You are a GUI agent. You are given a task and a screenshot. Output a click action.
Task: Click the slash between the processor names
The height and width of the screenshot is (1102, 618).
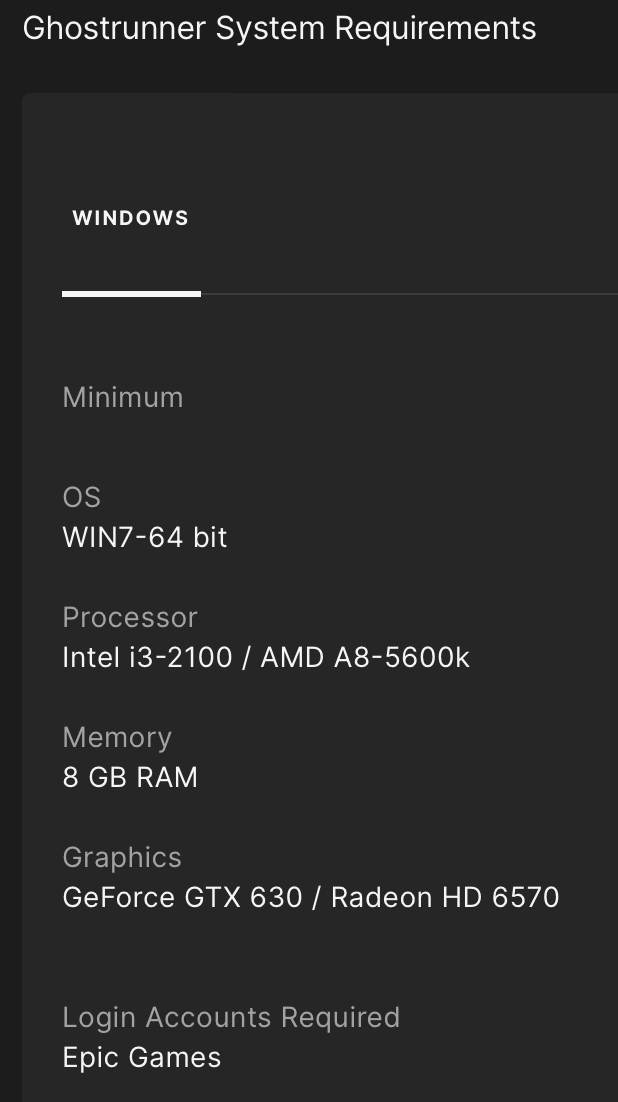click(x=246, y=657)
